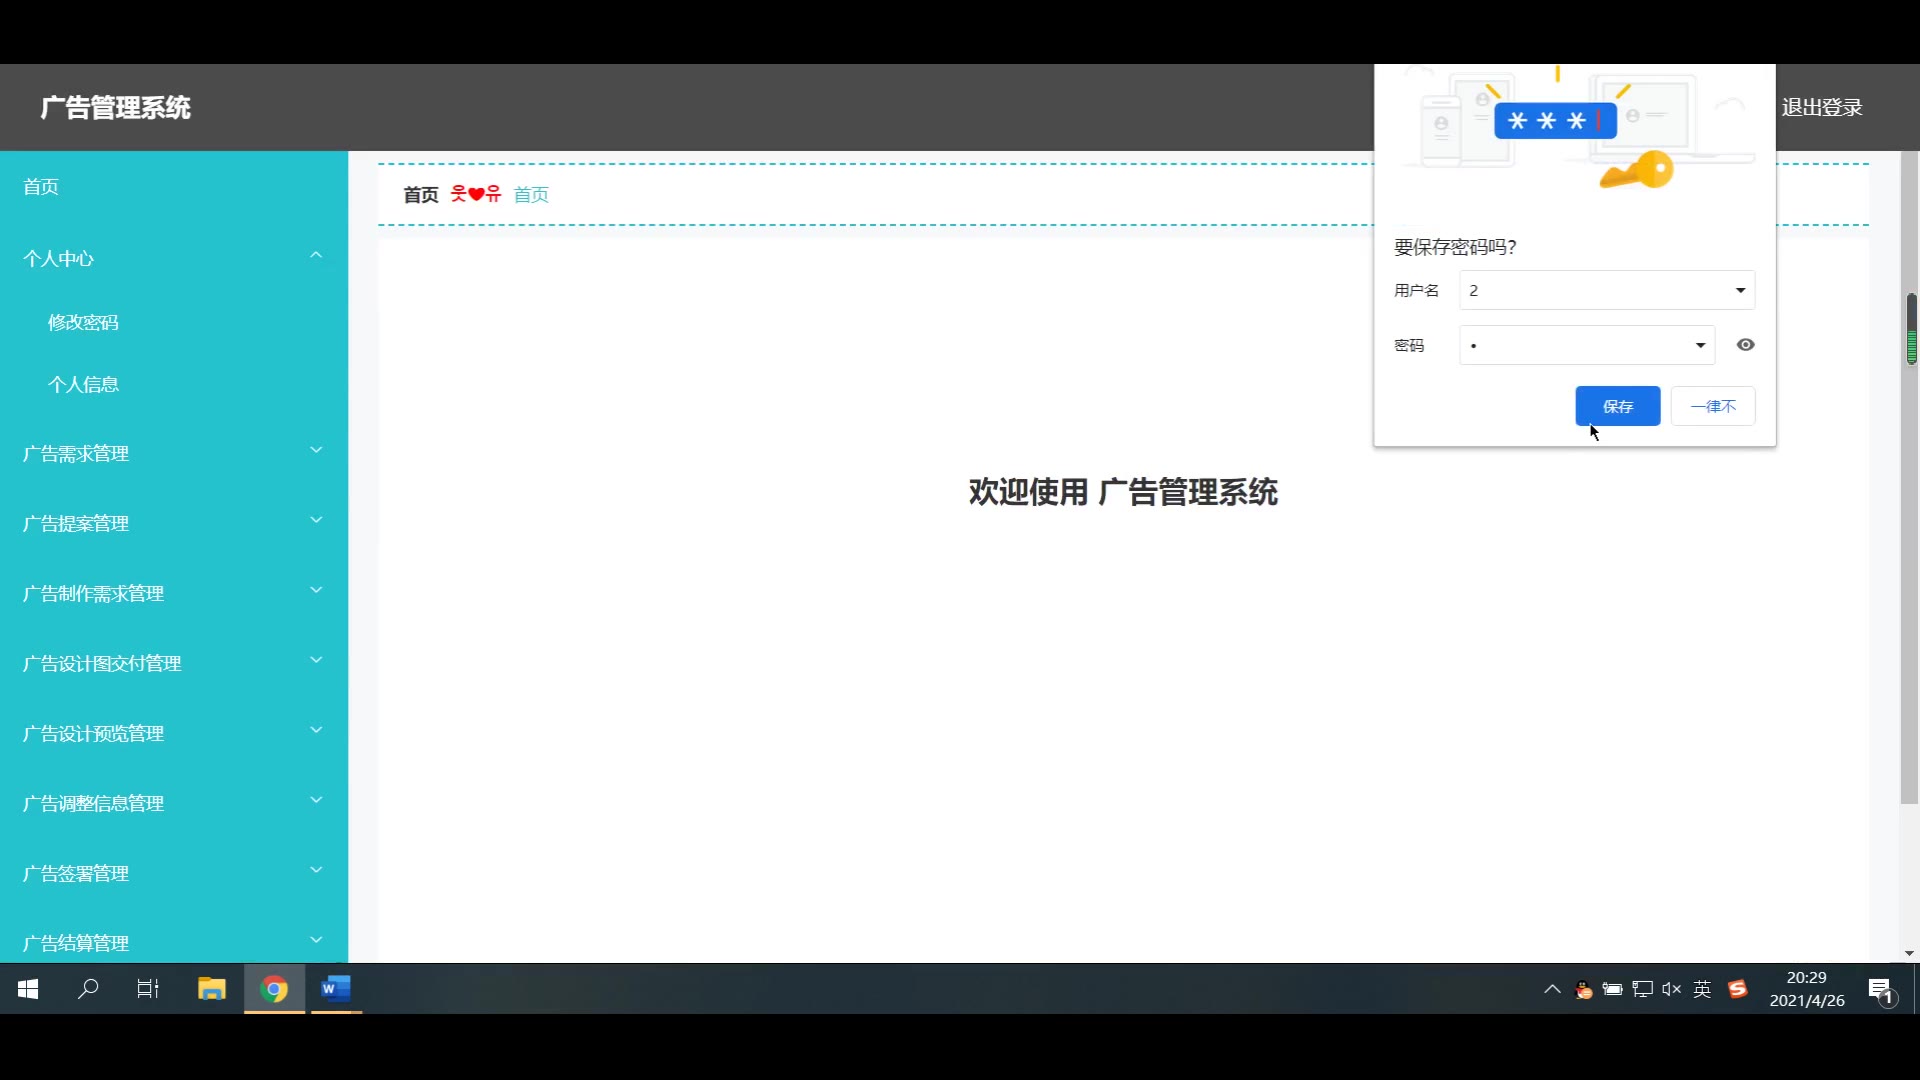Click 退出登录 link in header
1920x1080 pixels.
point(1821,107)
